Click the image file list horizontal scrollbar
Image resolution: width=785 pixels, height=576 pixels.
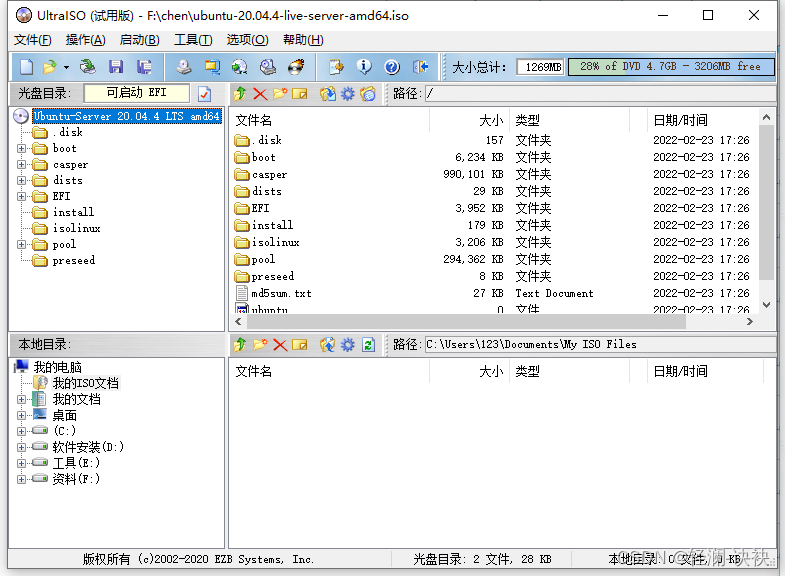click(x=466, y=321)
